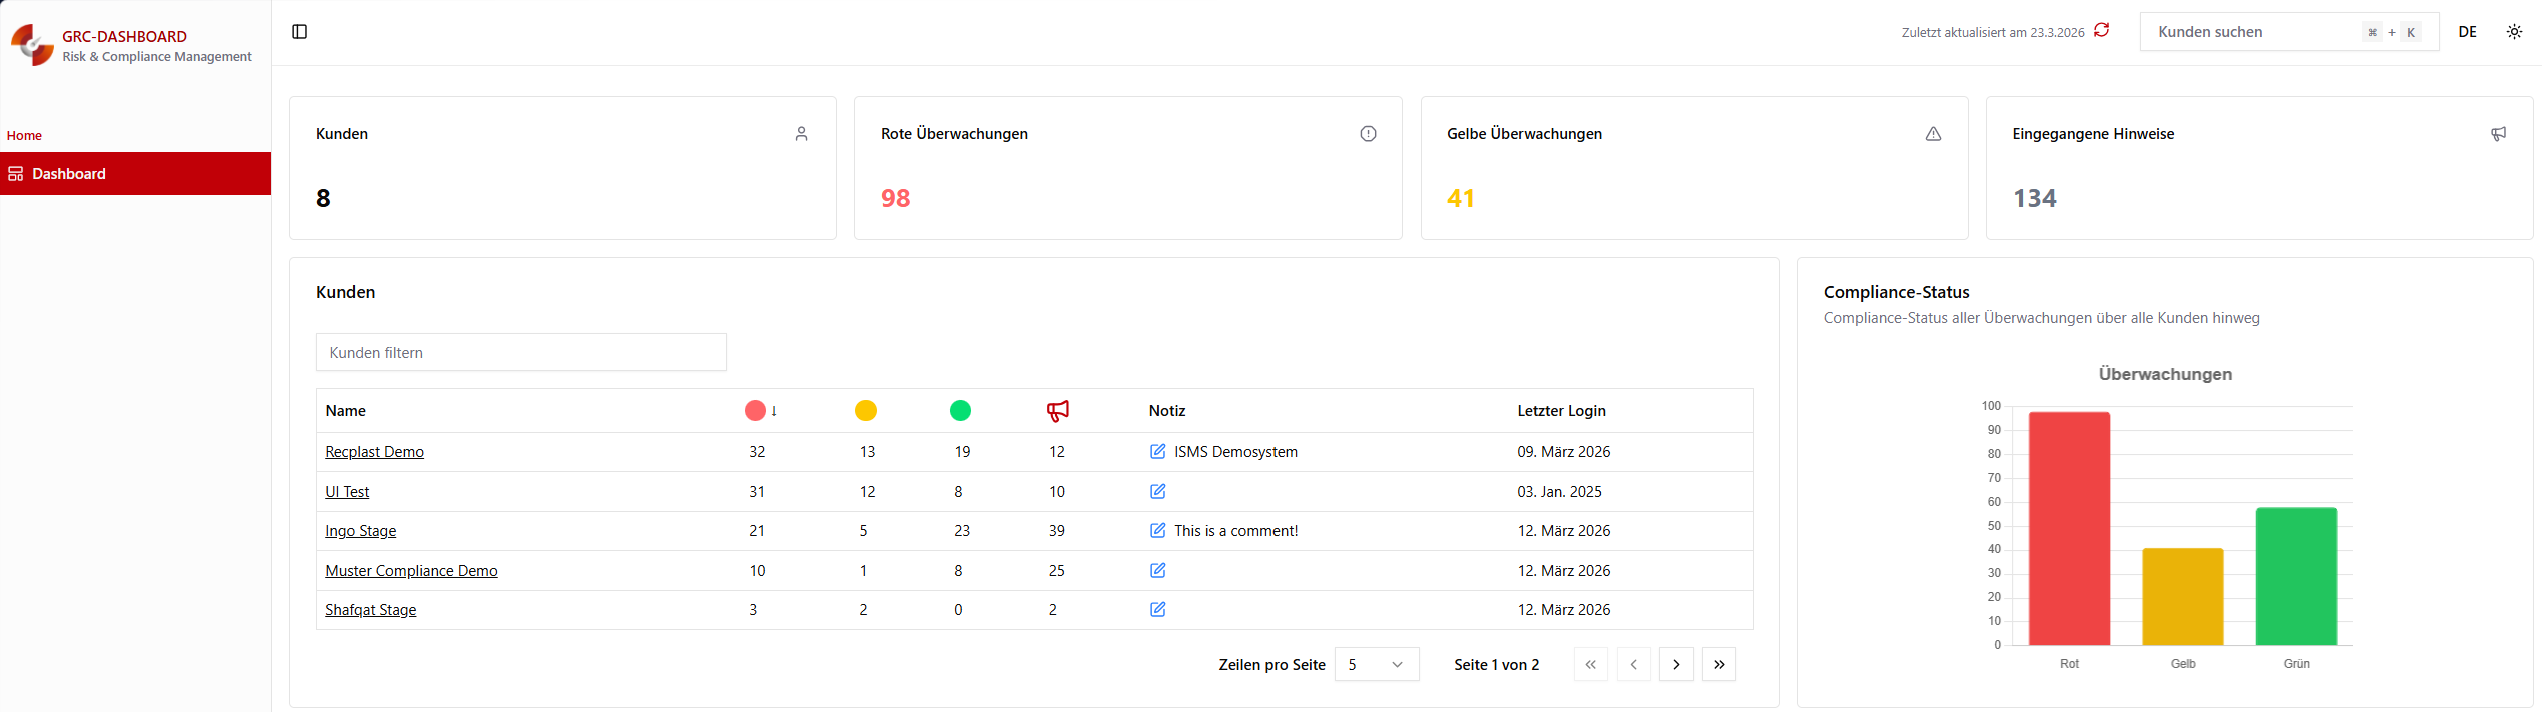
Task: Edit note for Ingo Stage row
Action: [x=1157, y=531]
